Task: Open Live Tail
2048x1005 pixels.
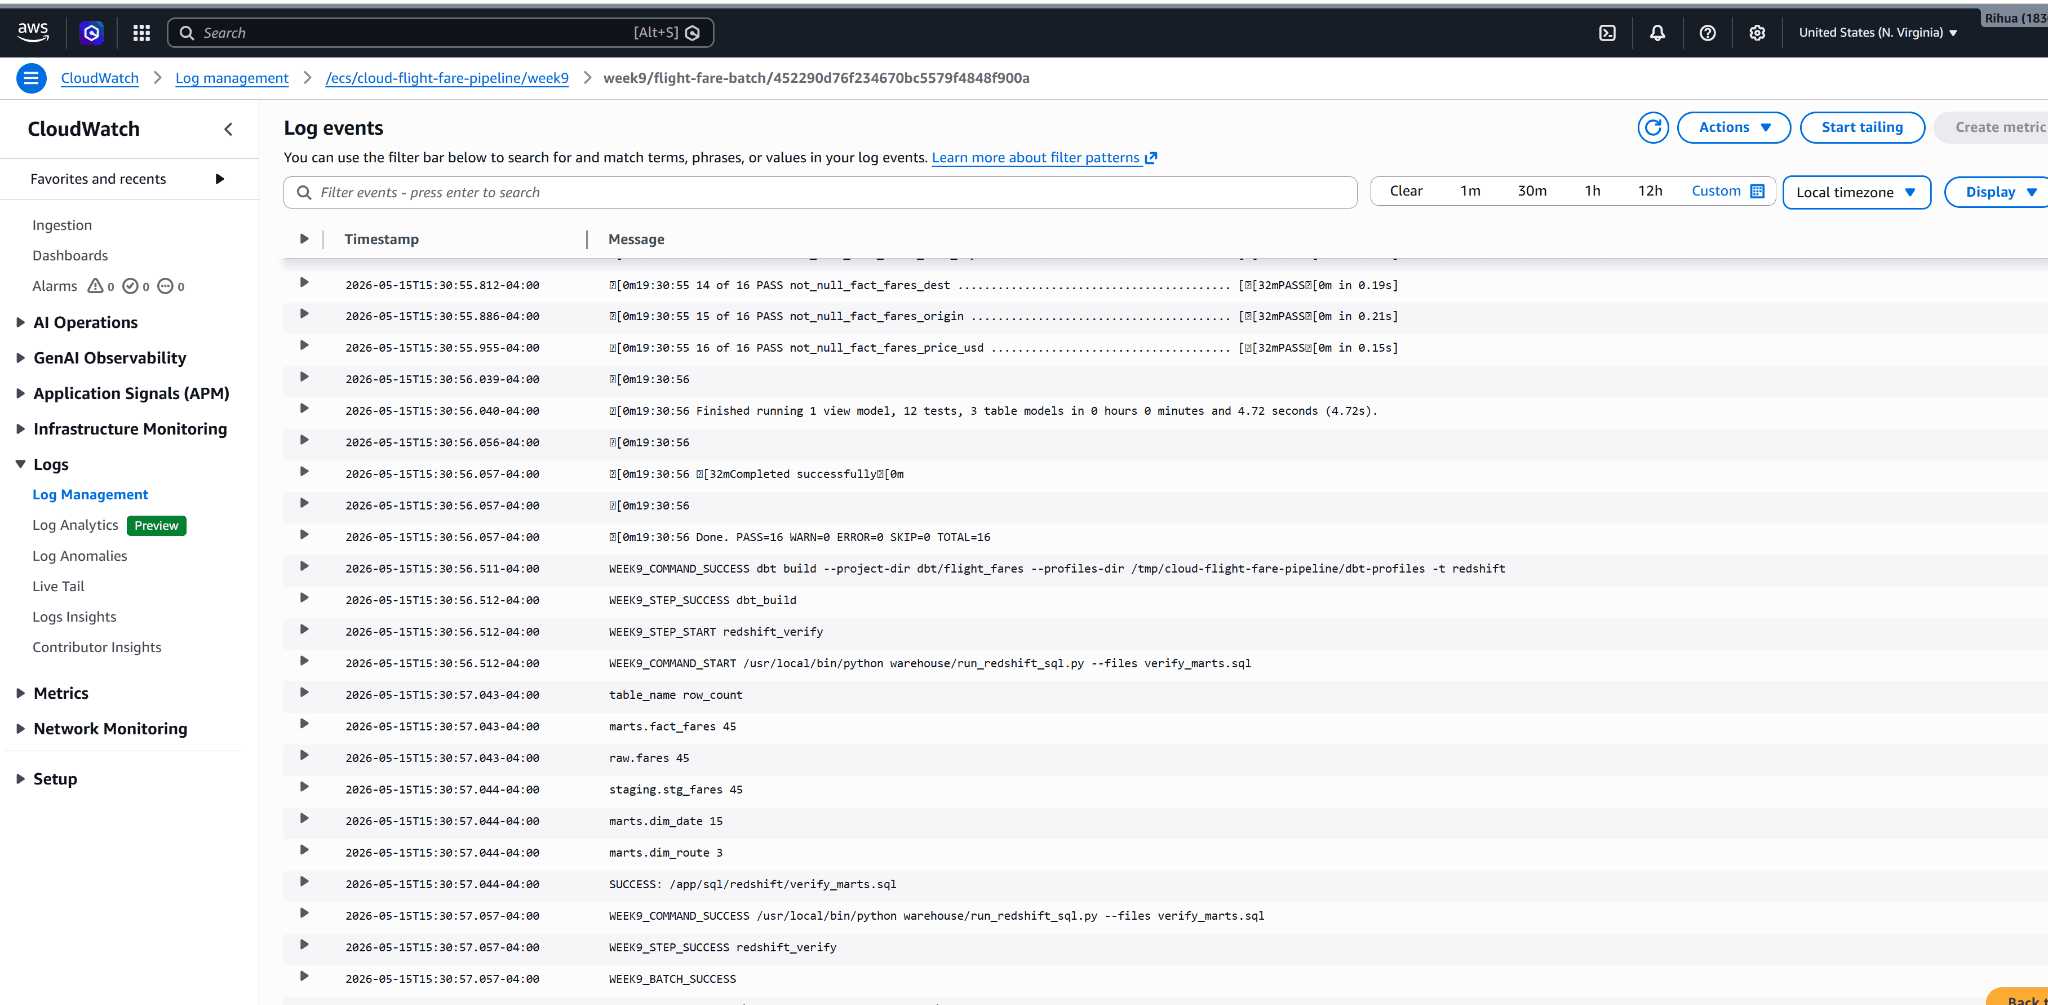Action: pos(58,587)
